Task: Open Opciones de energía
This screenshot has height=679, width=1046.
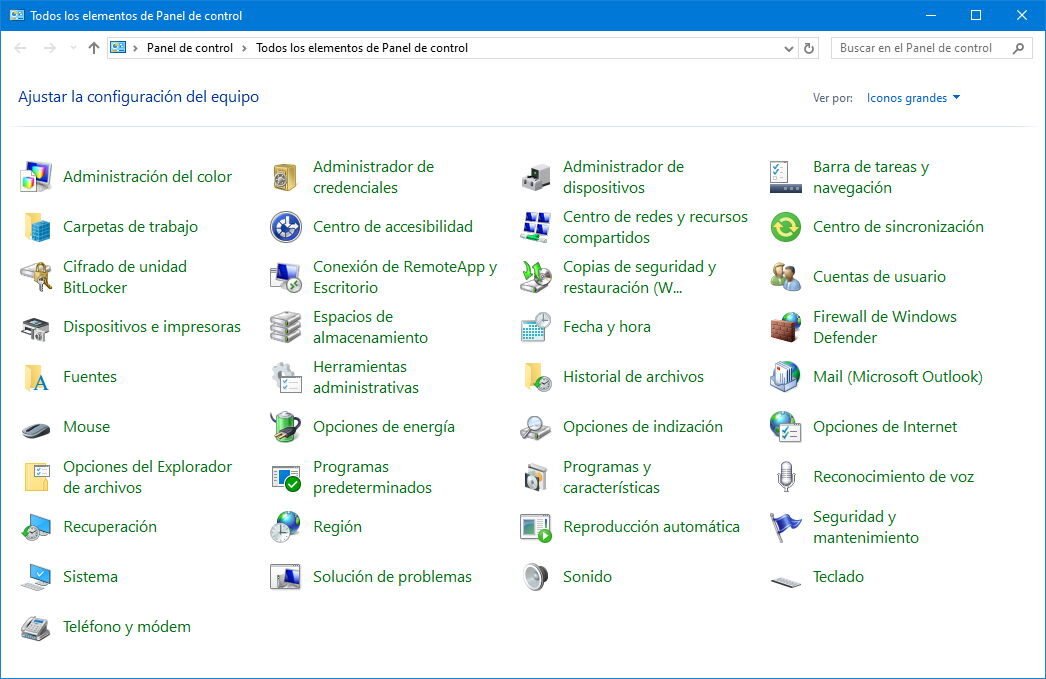Action: tap(382, 426)
